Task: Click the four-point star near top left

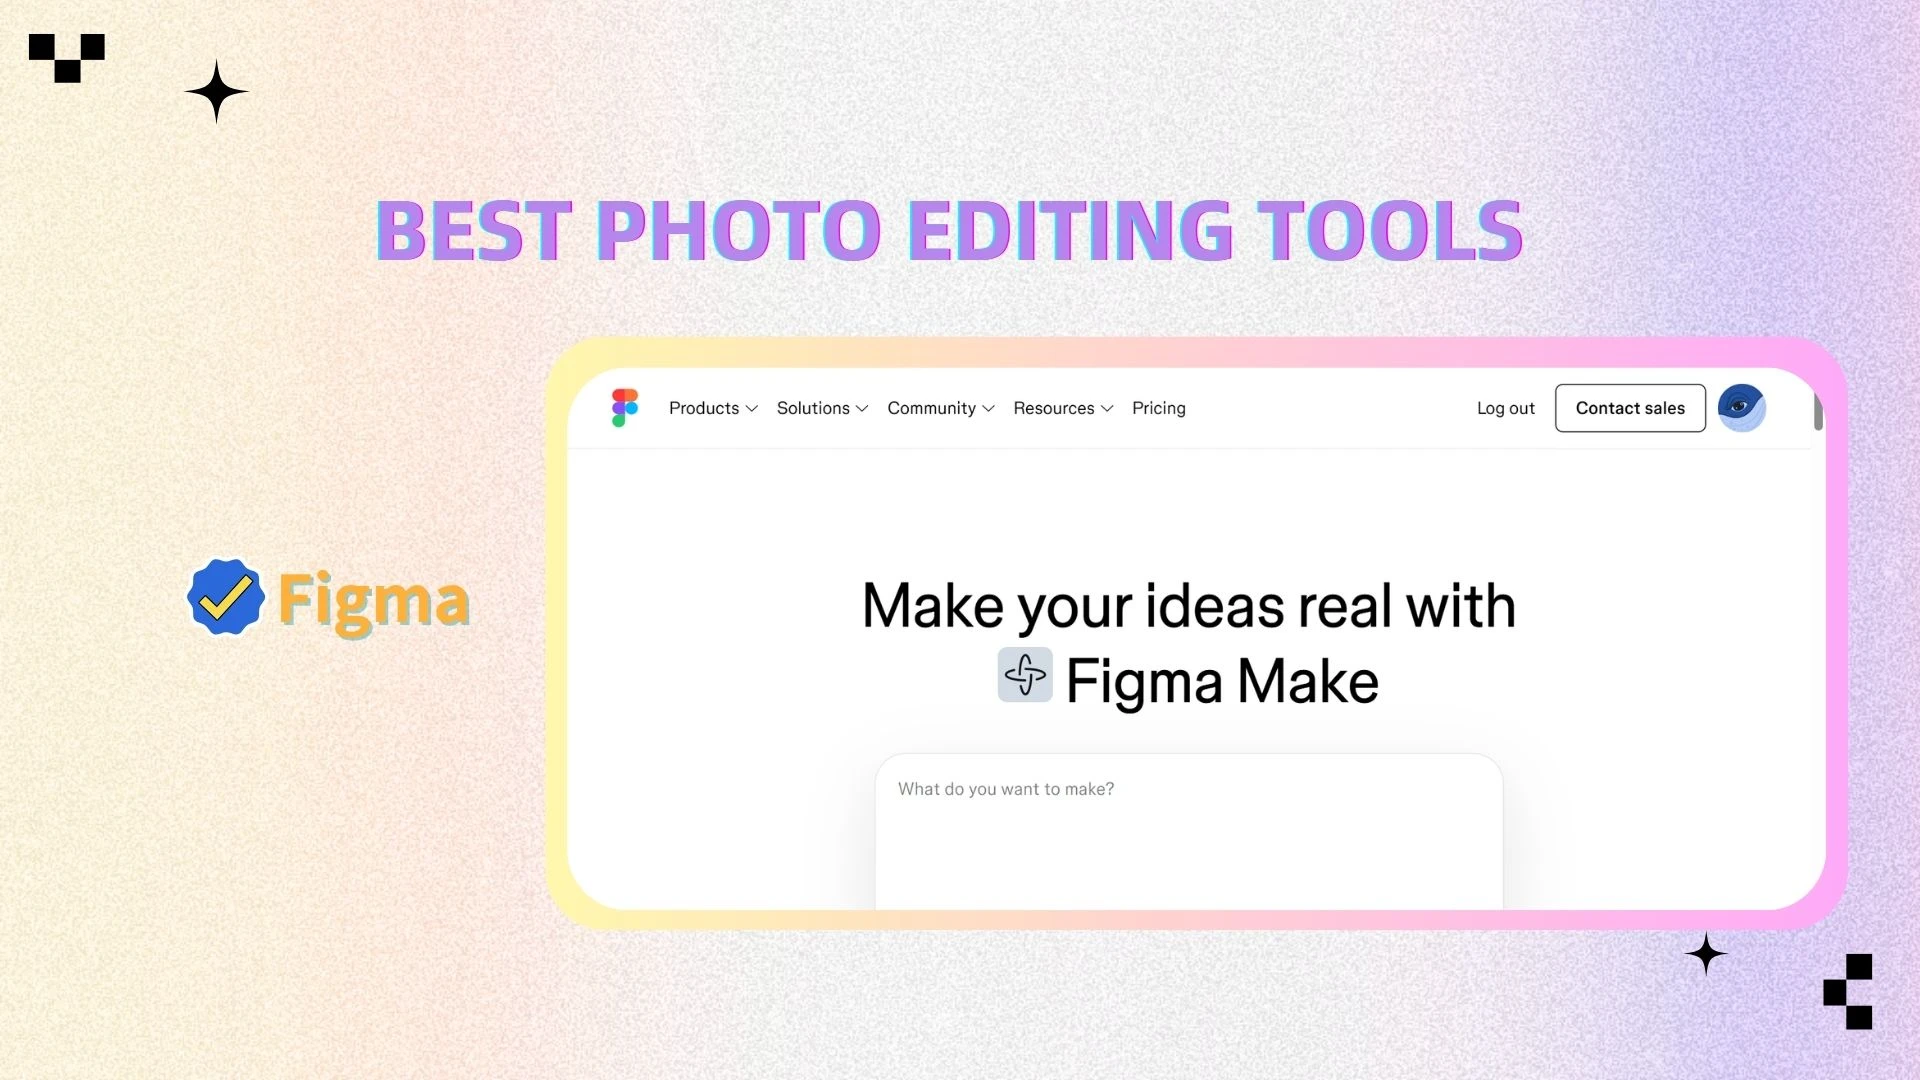Action: pos(216,92)
